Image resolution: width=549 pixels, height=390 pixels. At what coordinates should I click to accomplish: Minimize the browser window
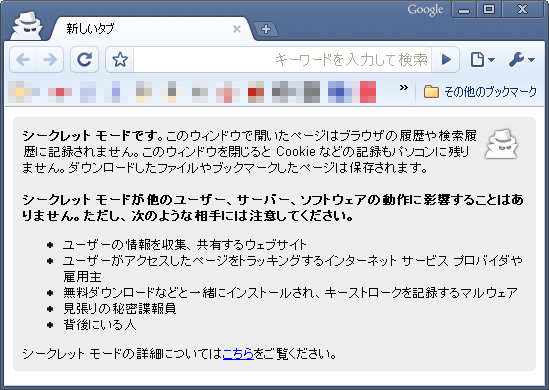[464, 9]
